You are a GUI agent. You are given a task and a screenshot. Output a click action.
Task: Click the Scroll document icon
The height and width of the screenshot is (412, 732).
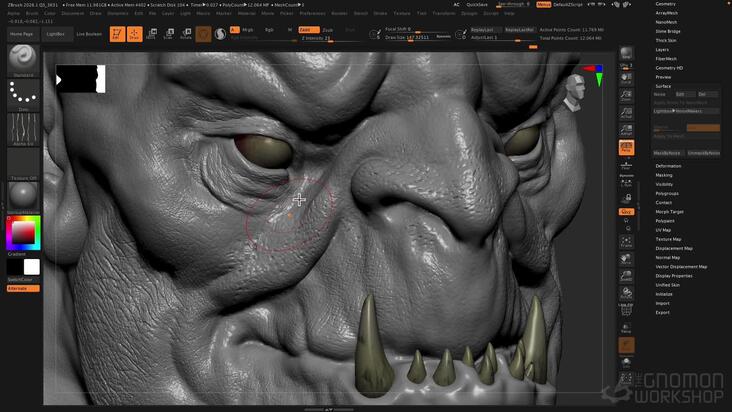coord(626,78)
